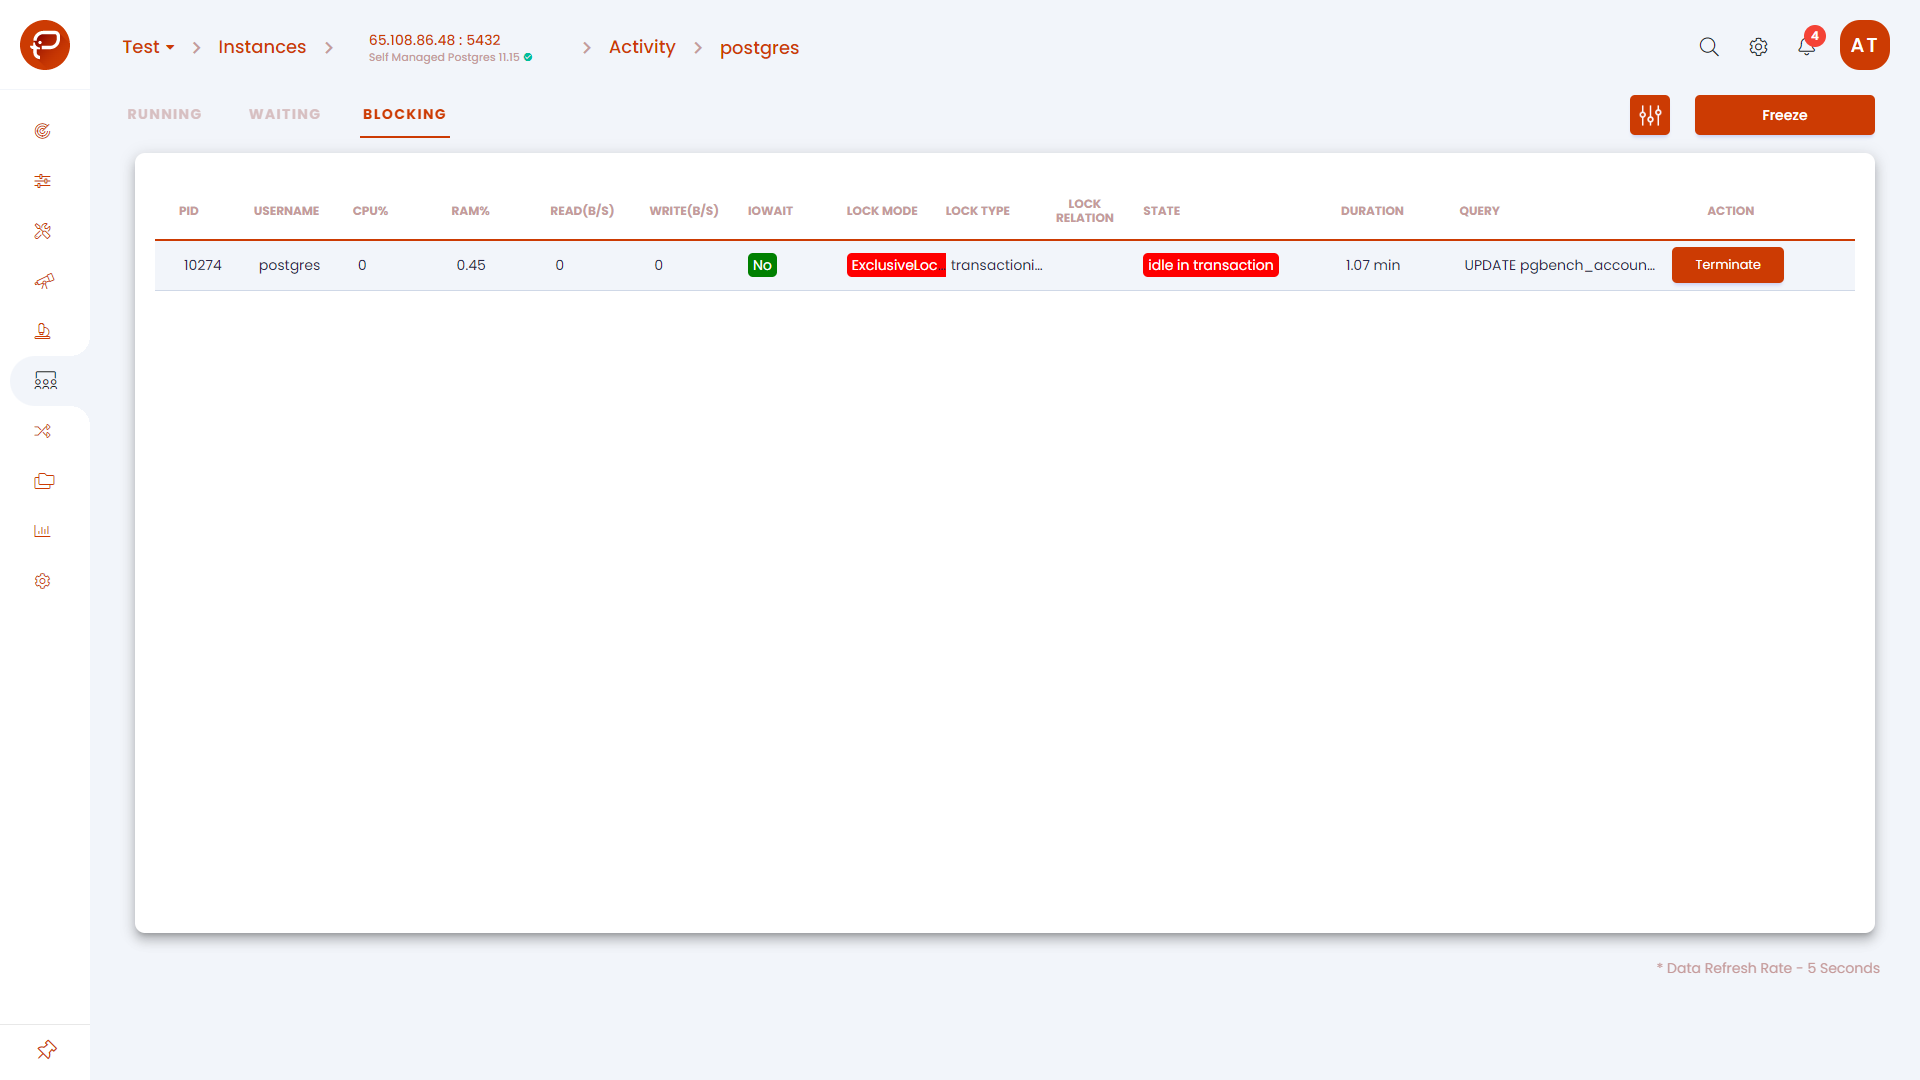Switch to the WAITING tab
This screenshot has height=1080, width=1920.
pyautogui.click(x=285, y=114)
